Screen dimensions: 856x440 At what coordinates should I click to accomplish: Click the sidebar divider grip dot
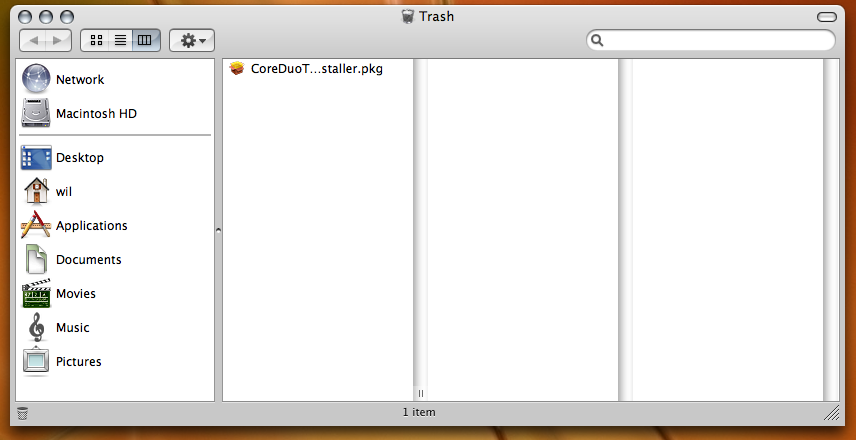[218, 230]
